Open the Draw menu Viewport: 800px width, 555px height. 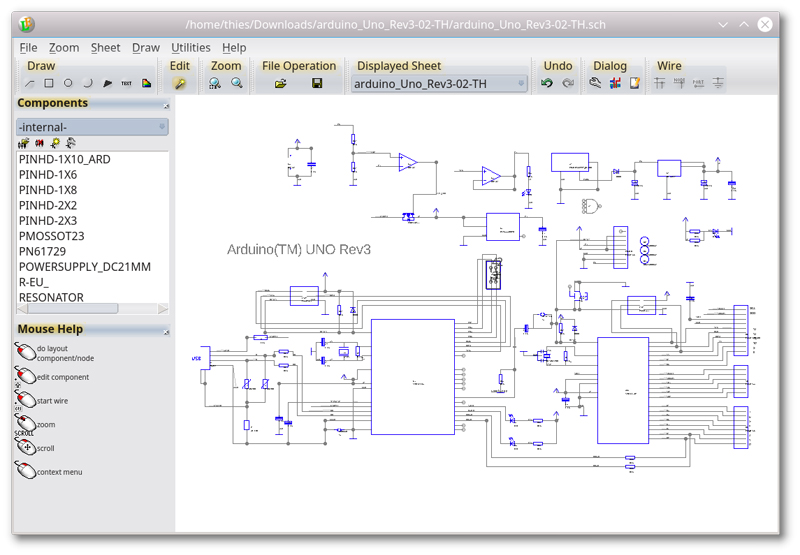146,47
